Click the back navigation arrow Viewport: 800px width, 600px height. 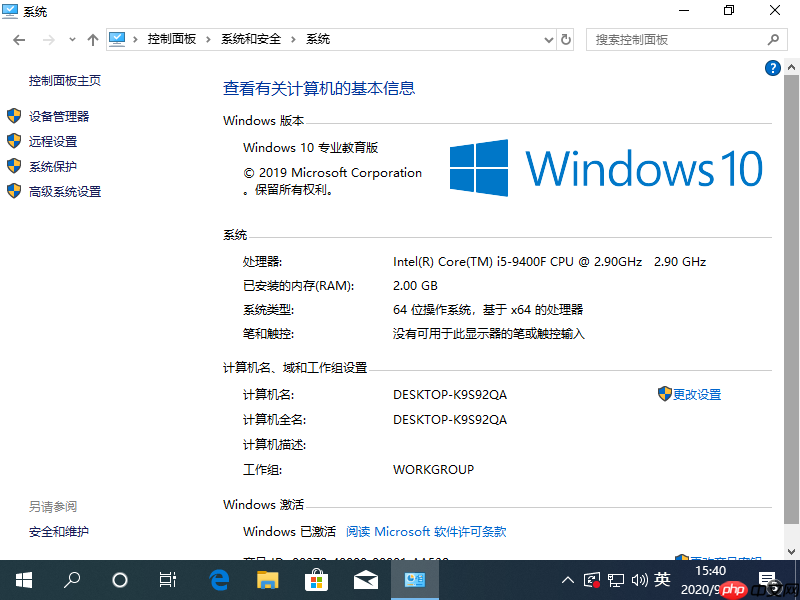tap(19, 39)
